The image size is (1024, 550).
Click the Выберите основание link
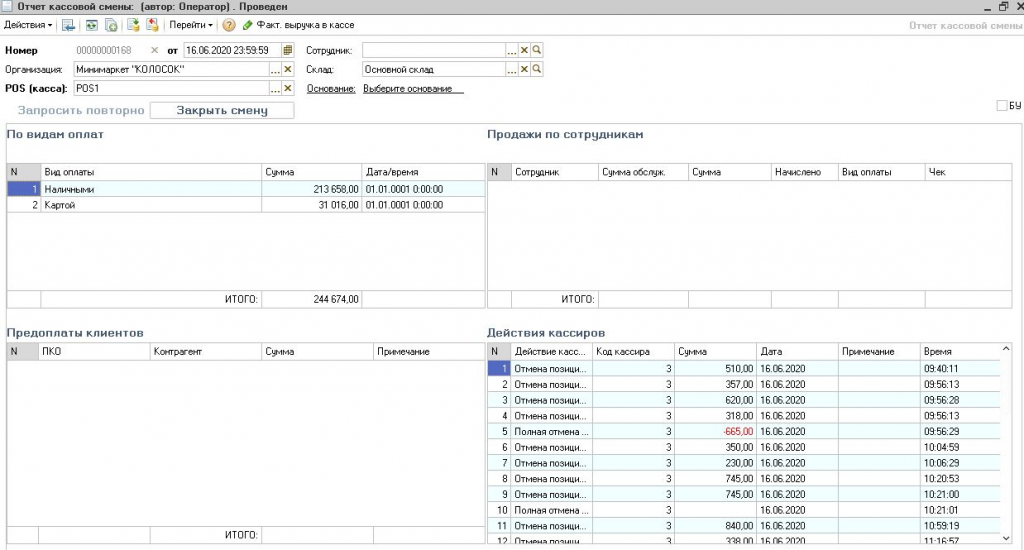point(413,89)
